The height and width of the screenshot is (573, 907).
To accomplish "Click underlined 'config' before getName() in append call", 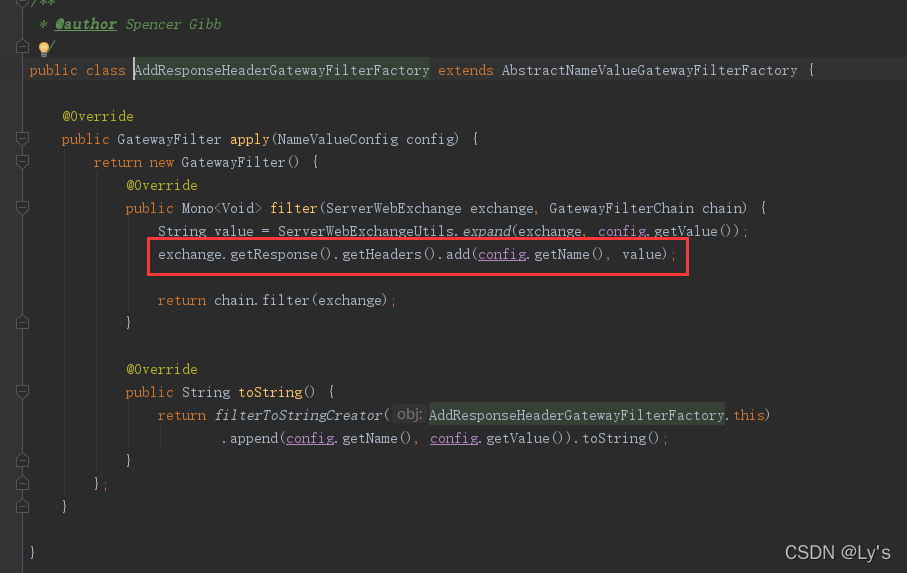I will [x=310, y=438].
